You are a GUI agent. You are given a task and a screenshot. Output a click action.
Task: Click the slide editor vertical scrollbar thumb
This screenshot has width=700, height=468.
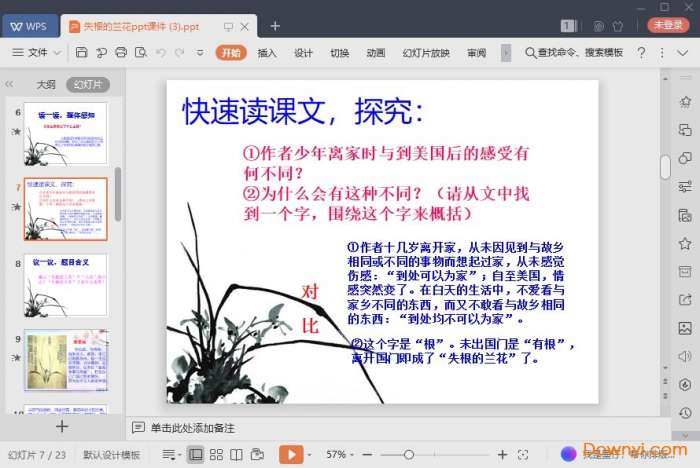click(665, 166)
